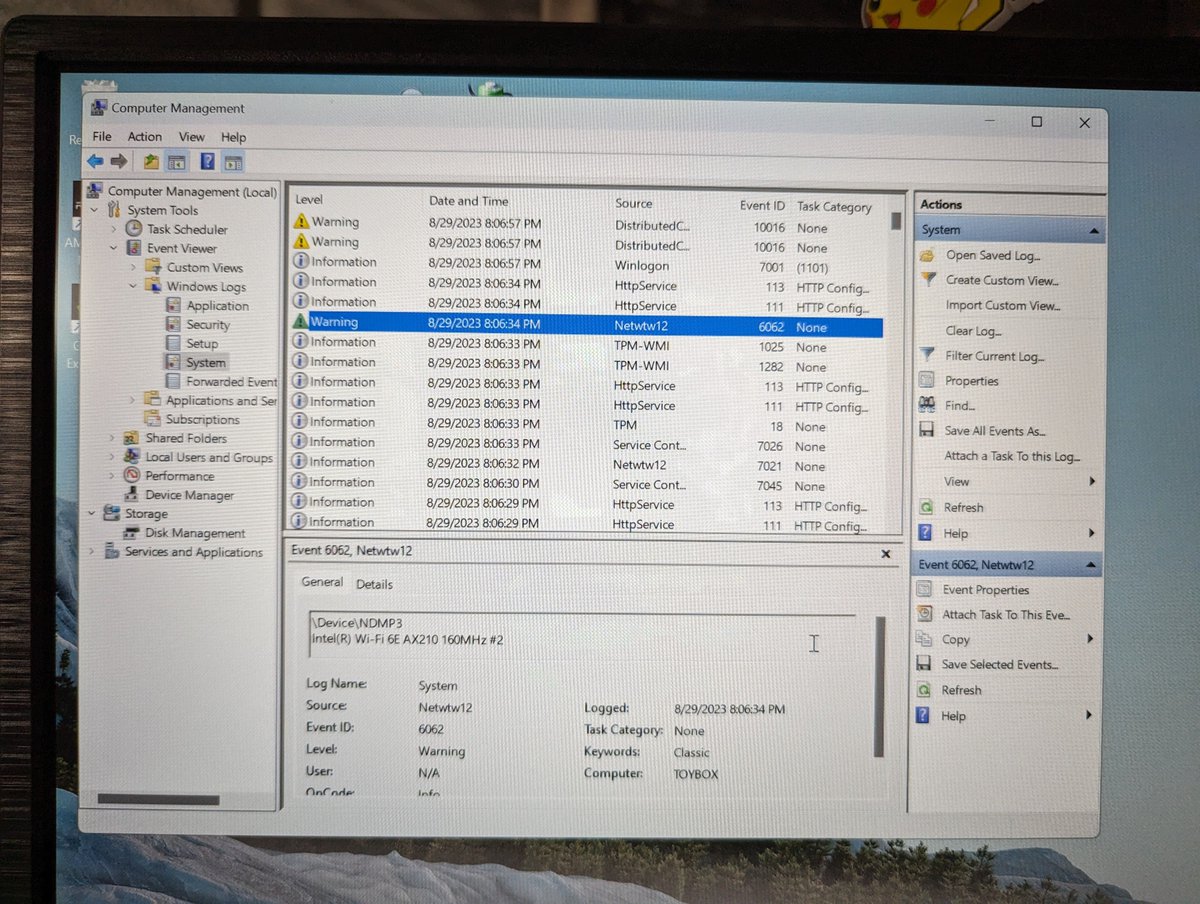1200x904 pixels.
Task: Open Saved Log using its folder icon
Action: tap(928, 255)
